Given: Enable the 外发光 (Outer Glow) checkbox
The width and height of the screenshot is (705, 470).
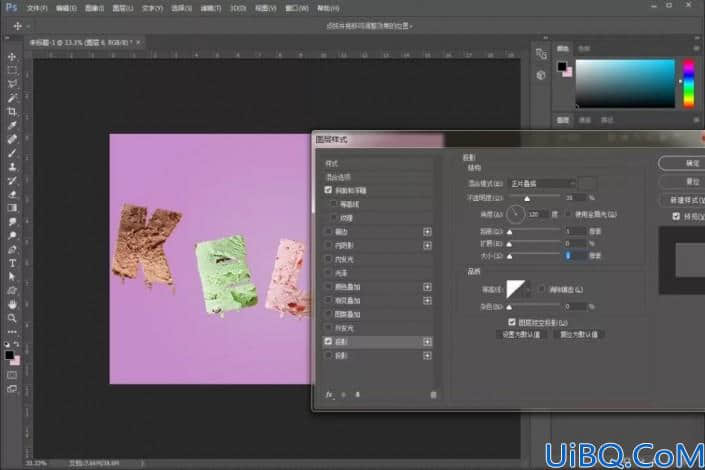Looking at the screenshot, I should (328, 328).
